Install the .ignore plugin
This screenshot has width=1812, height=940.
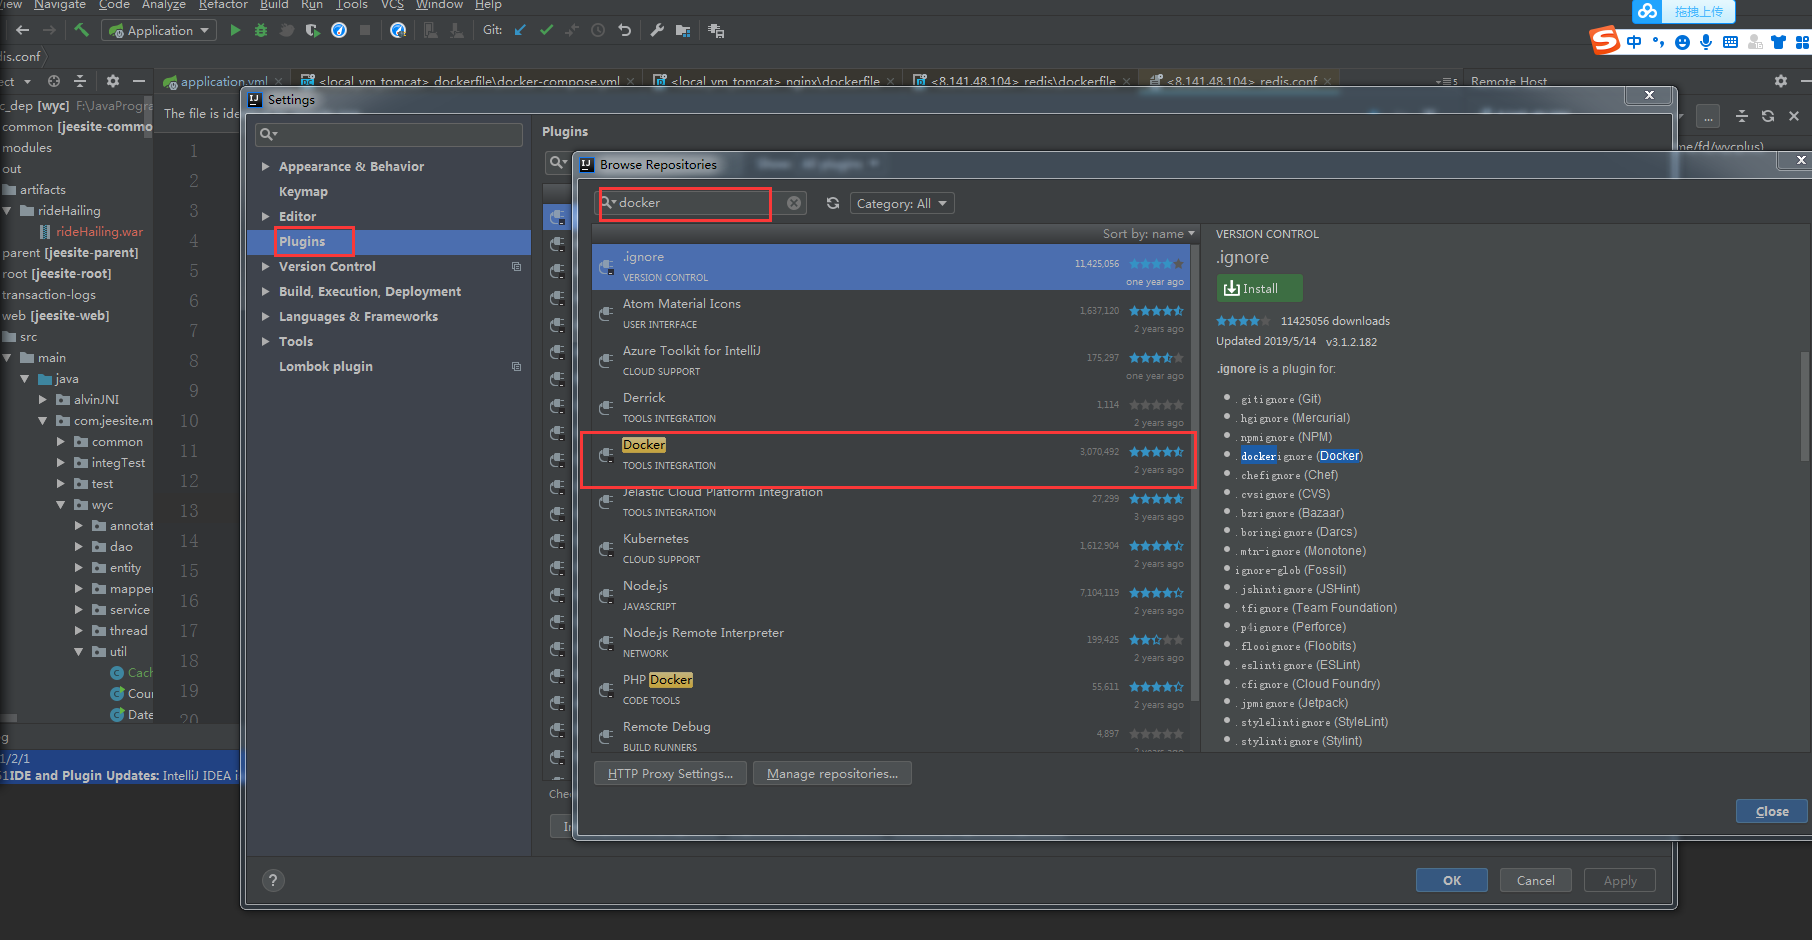(x=1258, y=287)
